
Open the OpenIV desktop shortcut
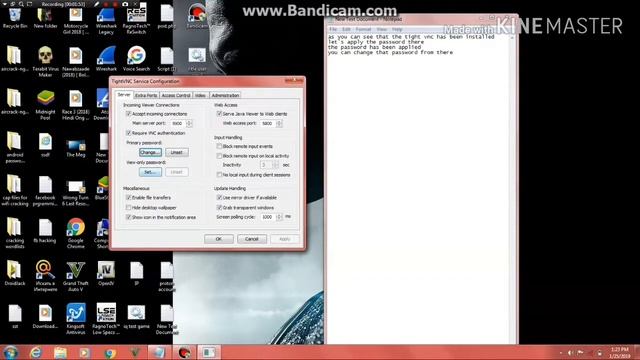coord(106,273)
